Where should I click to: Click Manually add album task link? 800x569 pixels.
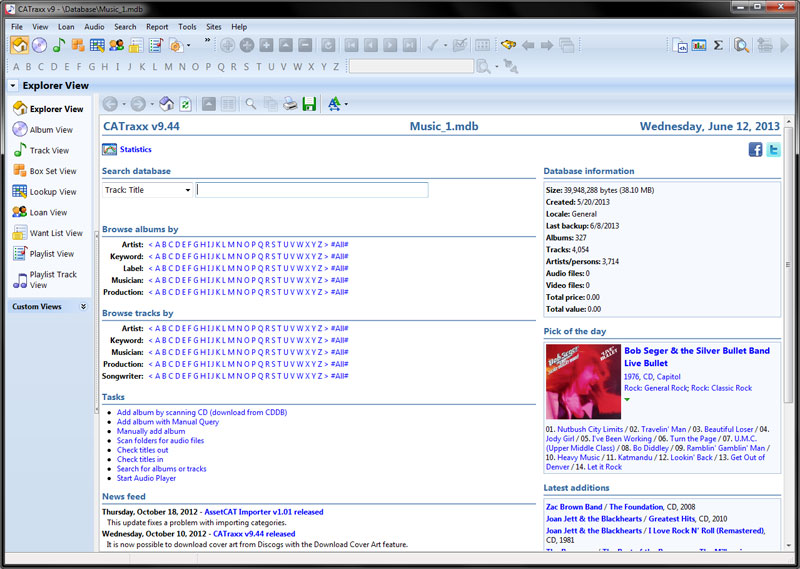151,431
